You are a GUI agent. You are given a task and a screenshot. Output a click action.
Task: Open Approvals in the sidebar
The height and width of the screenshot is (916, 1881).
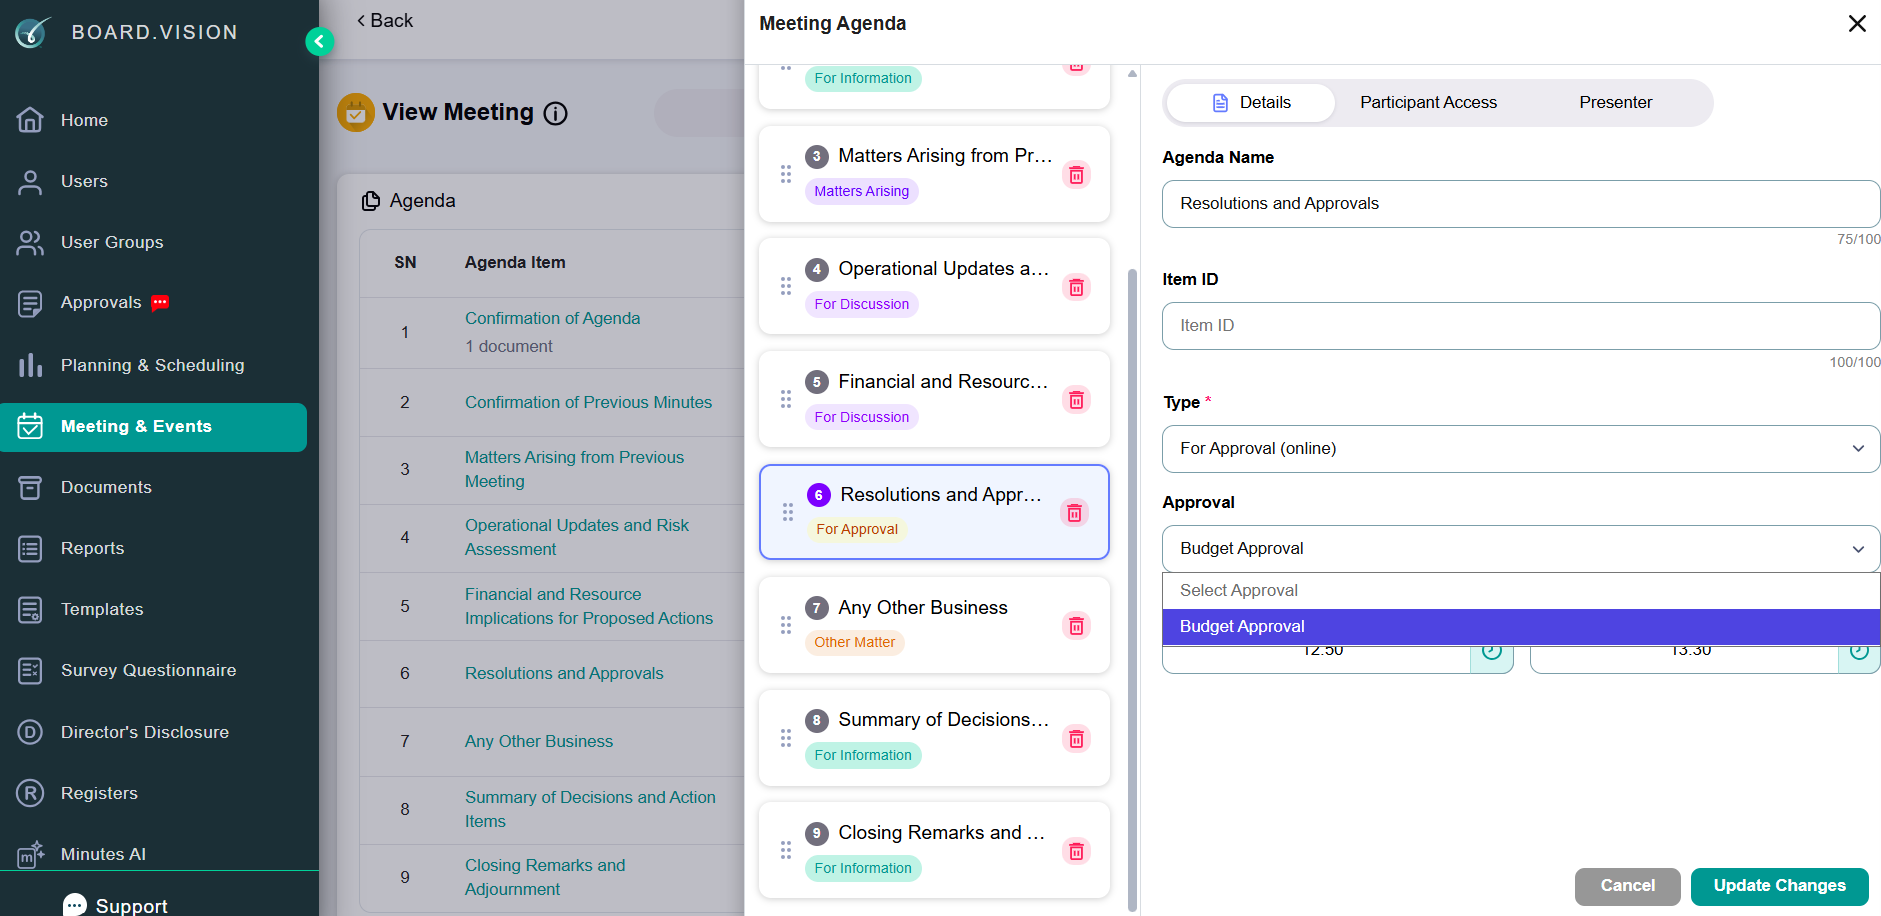point(100,302)
